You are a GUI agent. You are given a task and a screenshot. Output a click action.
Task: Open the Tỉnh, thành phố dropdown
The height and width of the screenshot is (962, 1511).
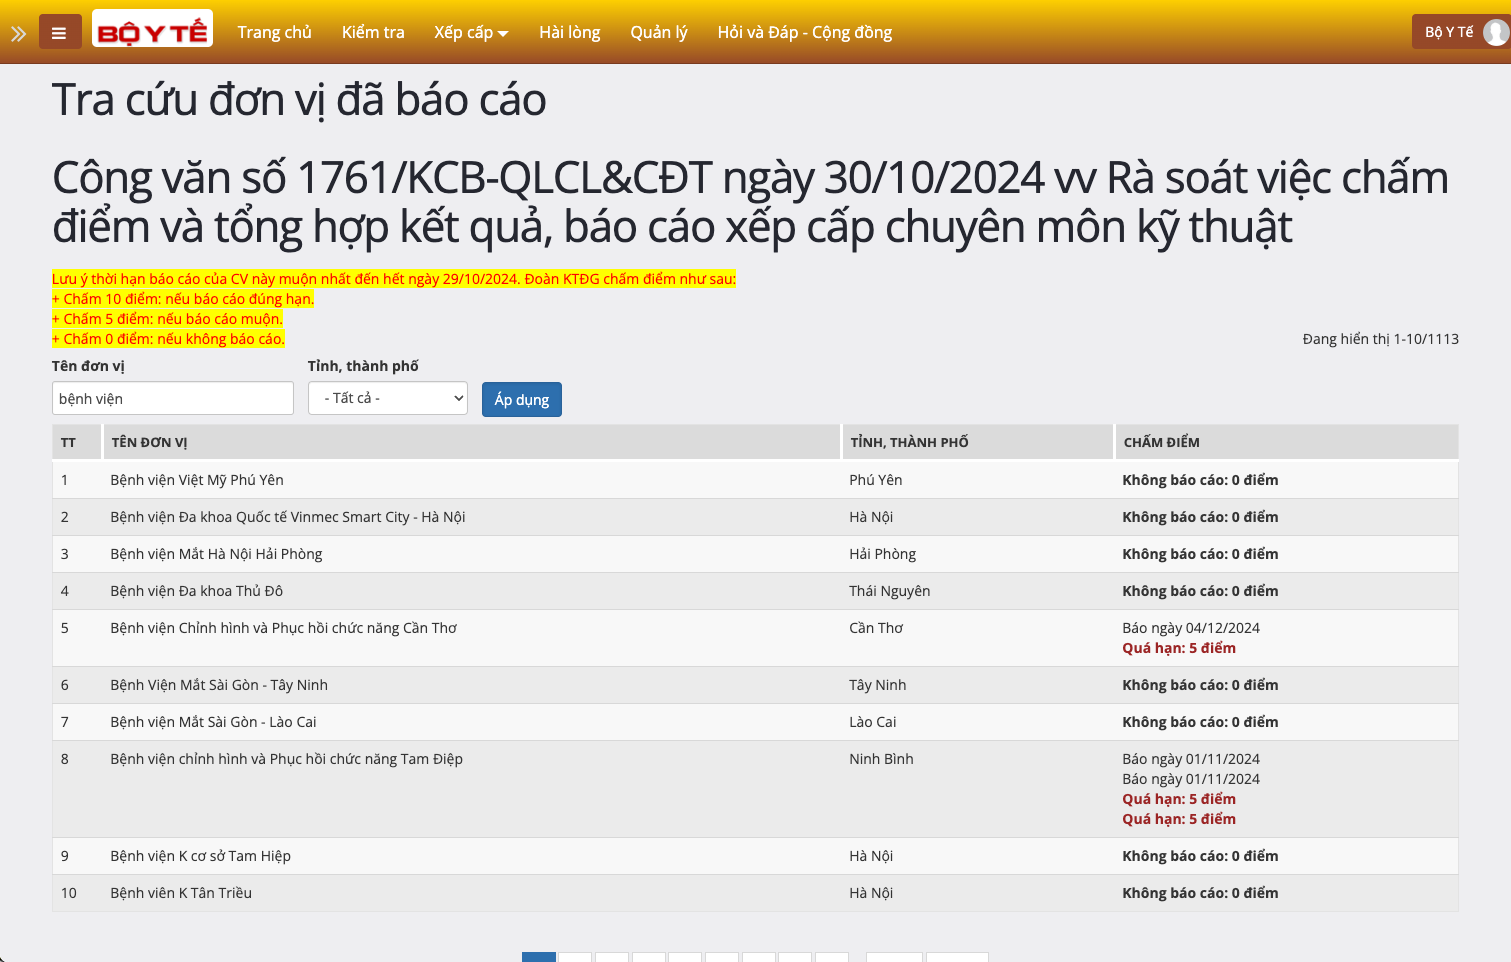click(x=388, y=398)
